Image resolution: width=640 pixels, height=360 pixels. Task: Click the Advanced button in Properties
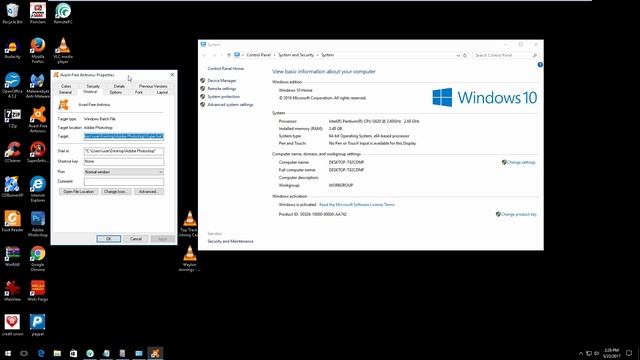(x=149, y=191)
